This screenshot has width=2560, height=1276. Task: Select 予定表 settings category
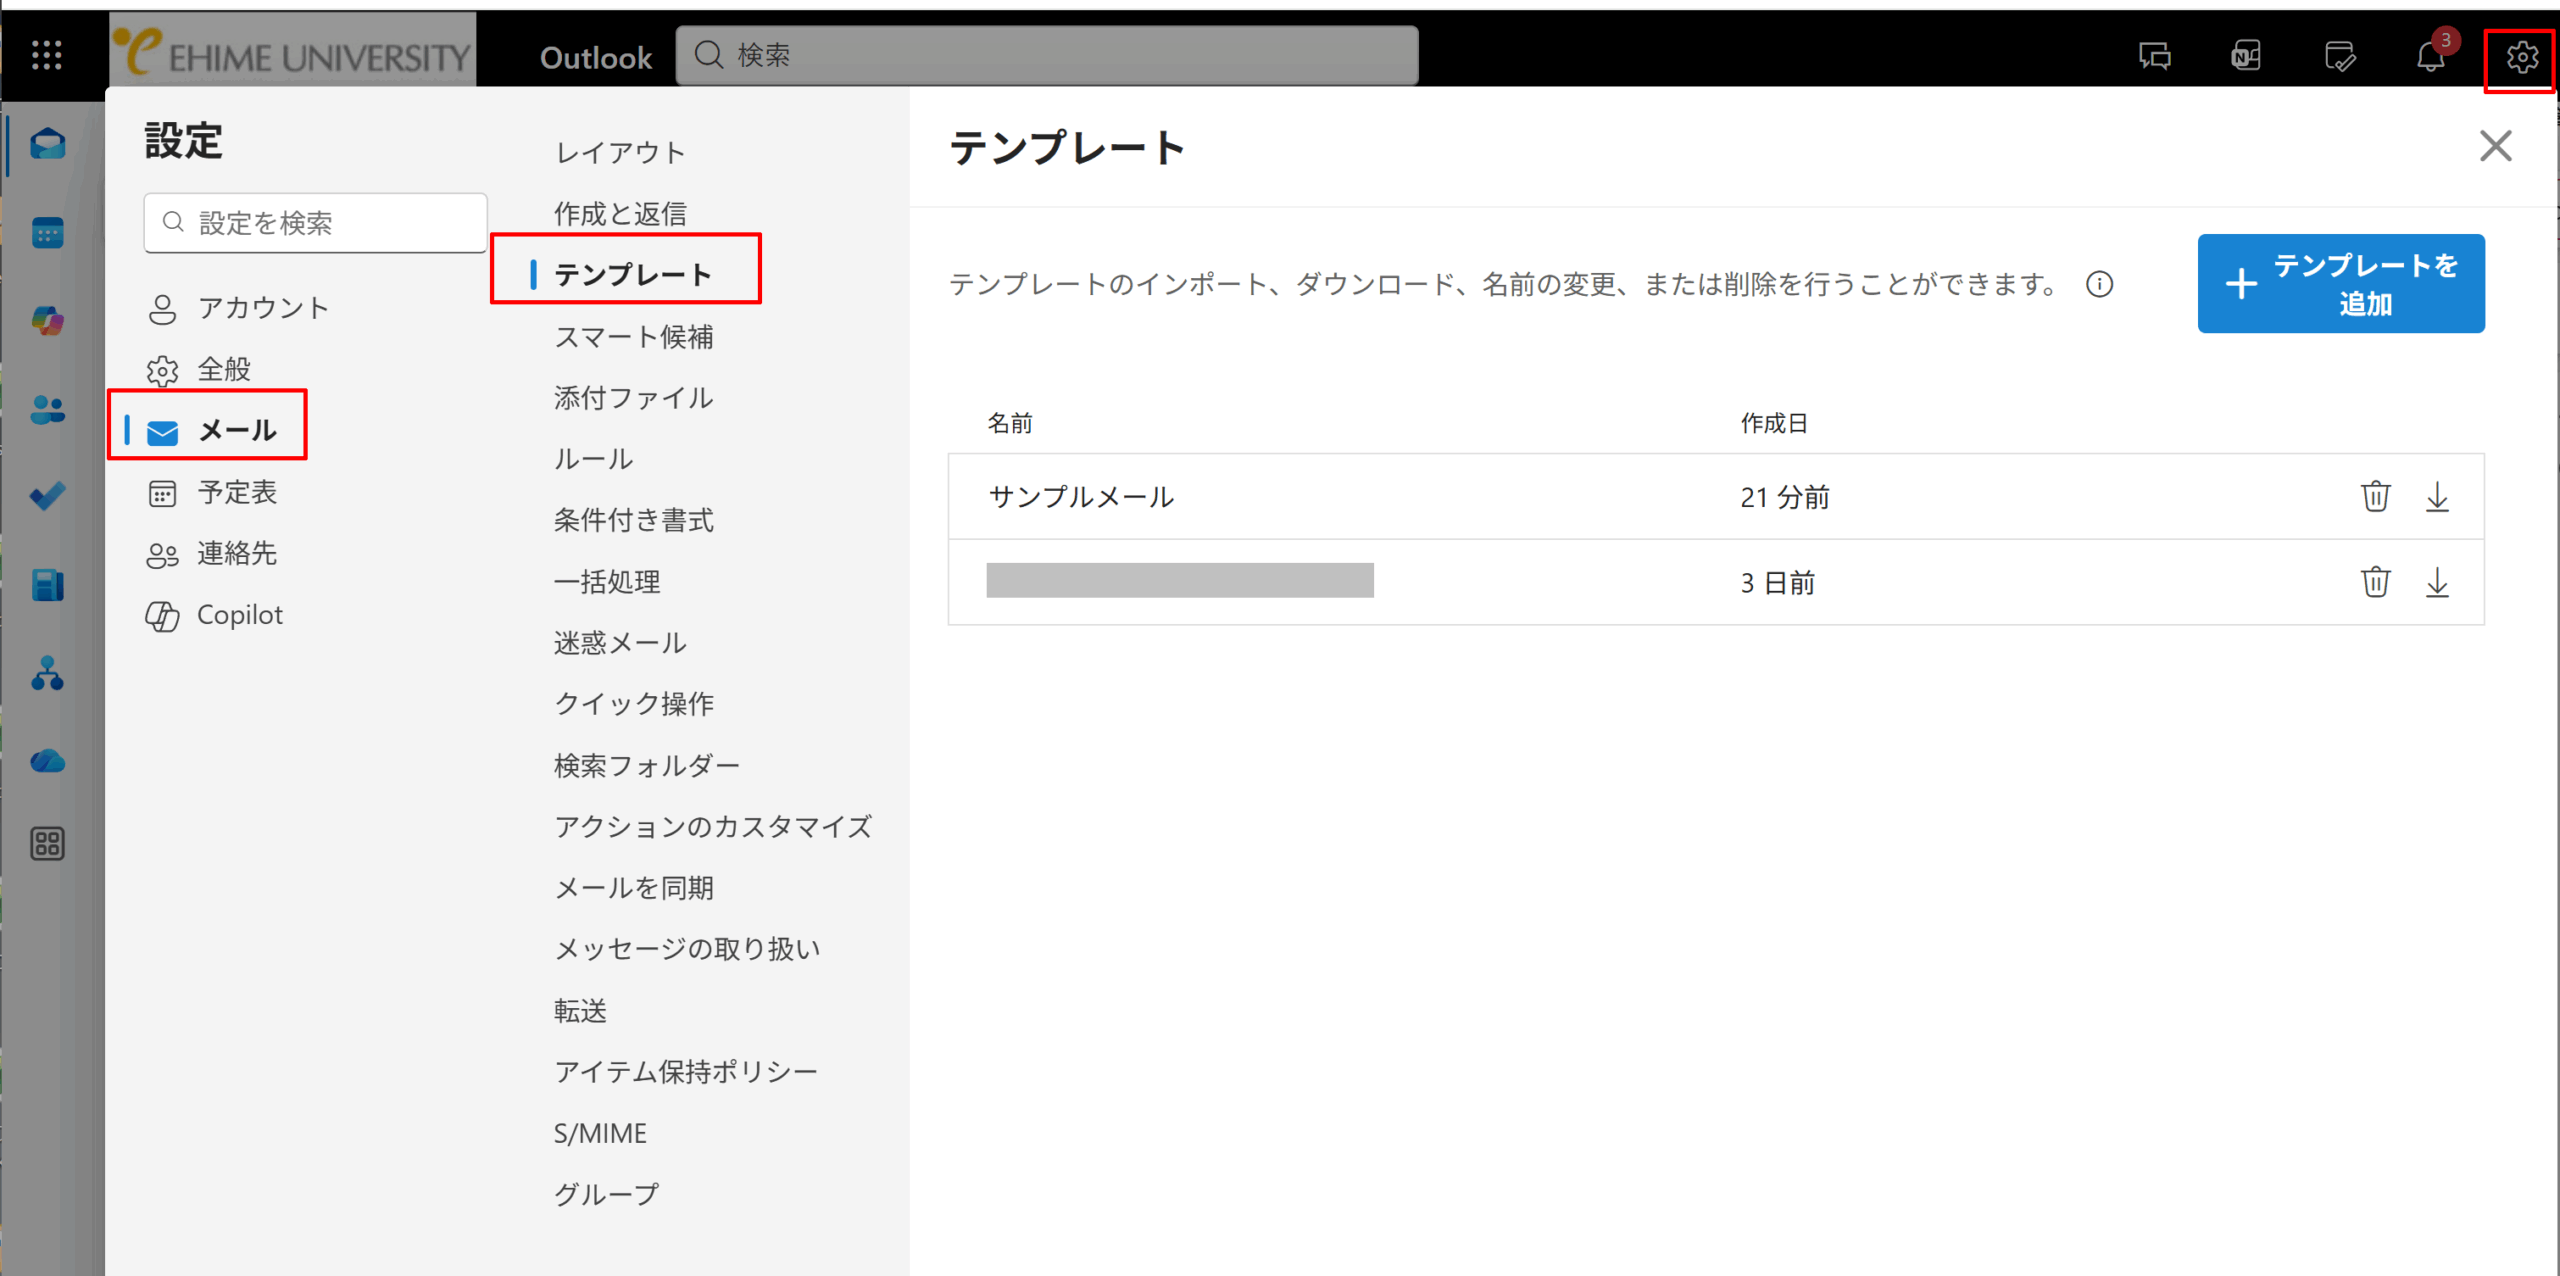tap(236, 492)
